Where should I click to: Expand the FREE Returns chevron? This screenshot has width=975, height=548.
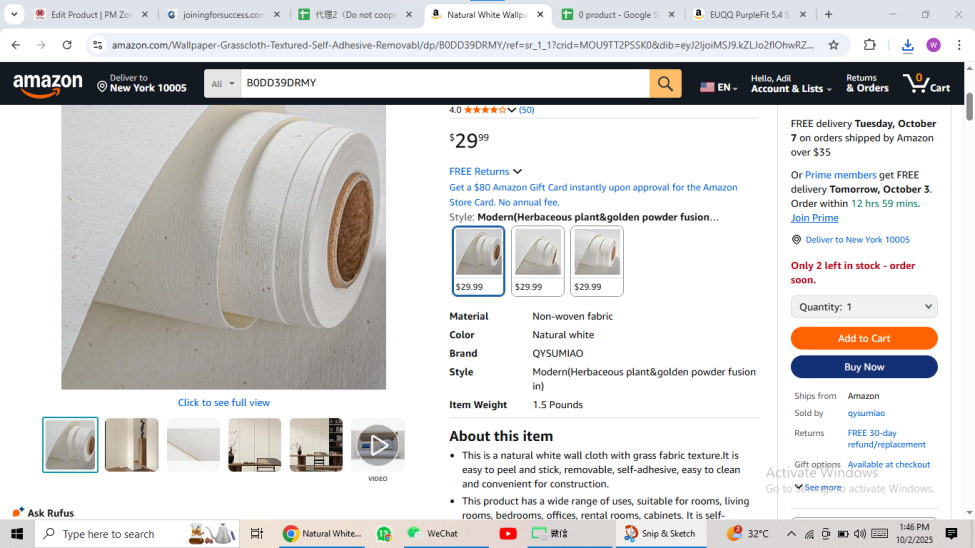click(x=517, y=171)
